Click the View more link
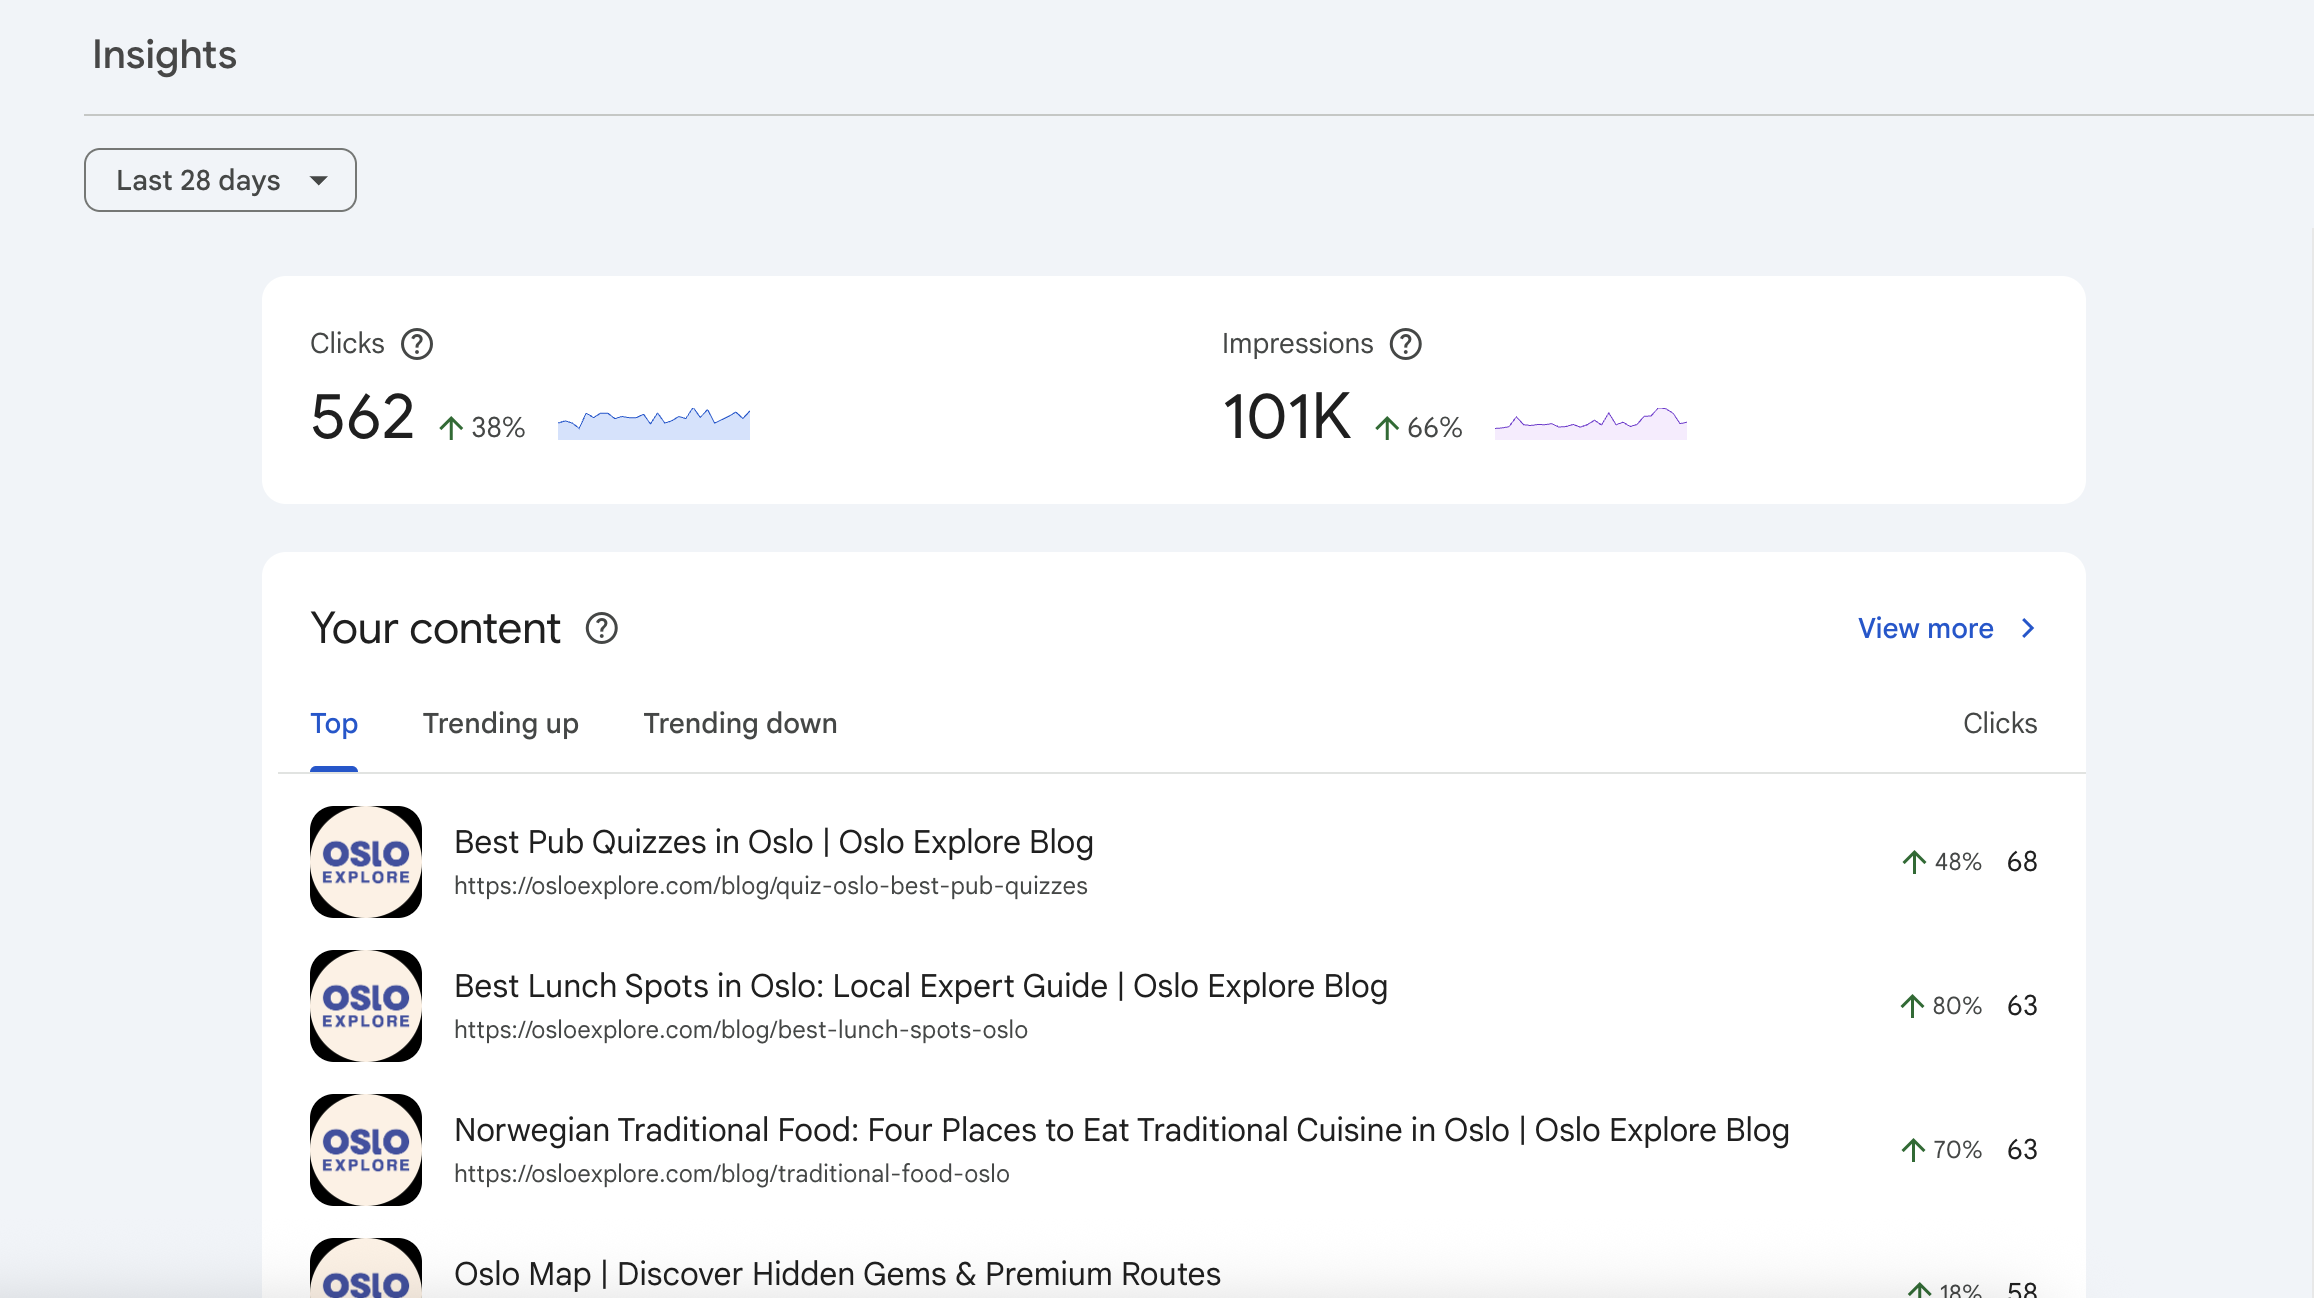Viewport: 2314px width, 1298px height. [1926, 628]
